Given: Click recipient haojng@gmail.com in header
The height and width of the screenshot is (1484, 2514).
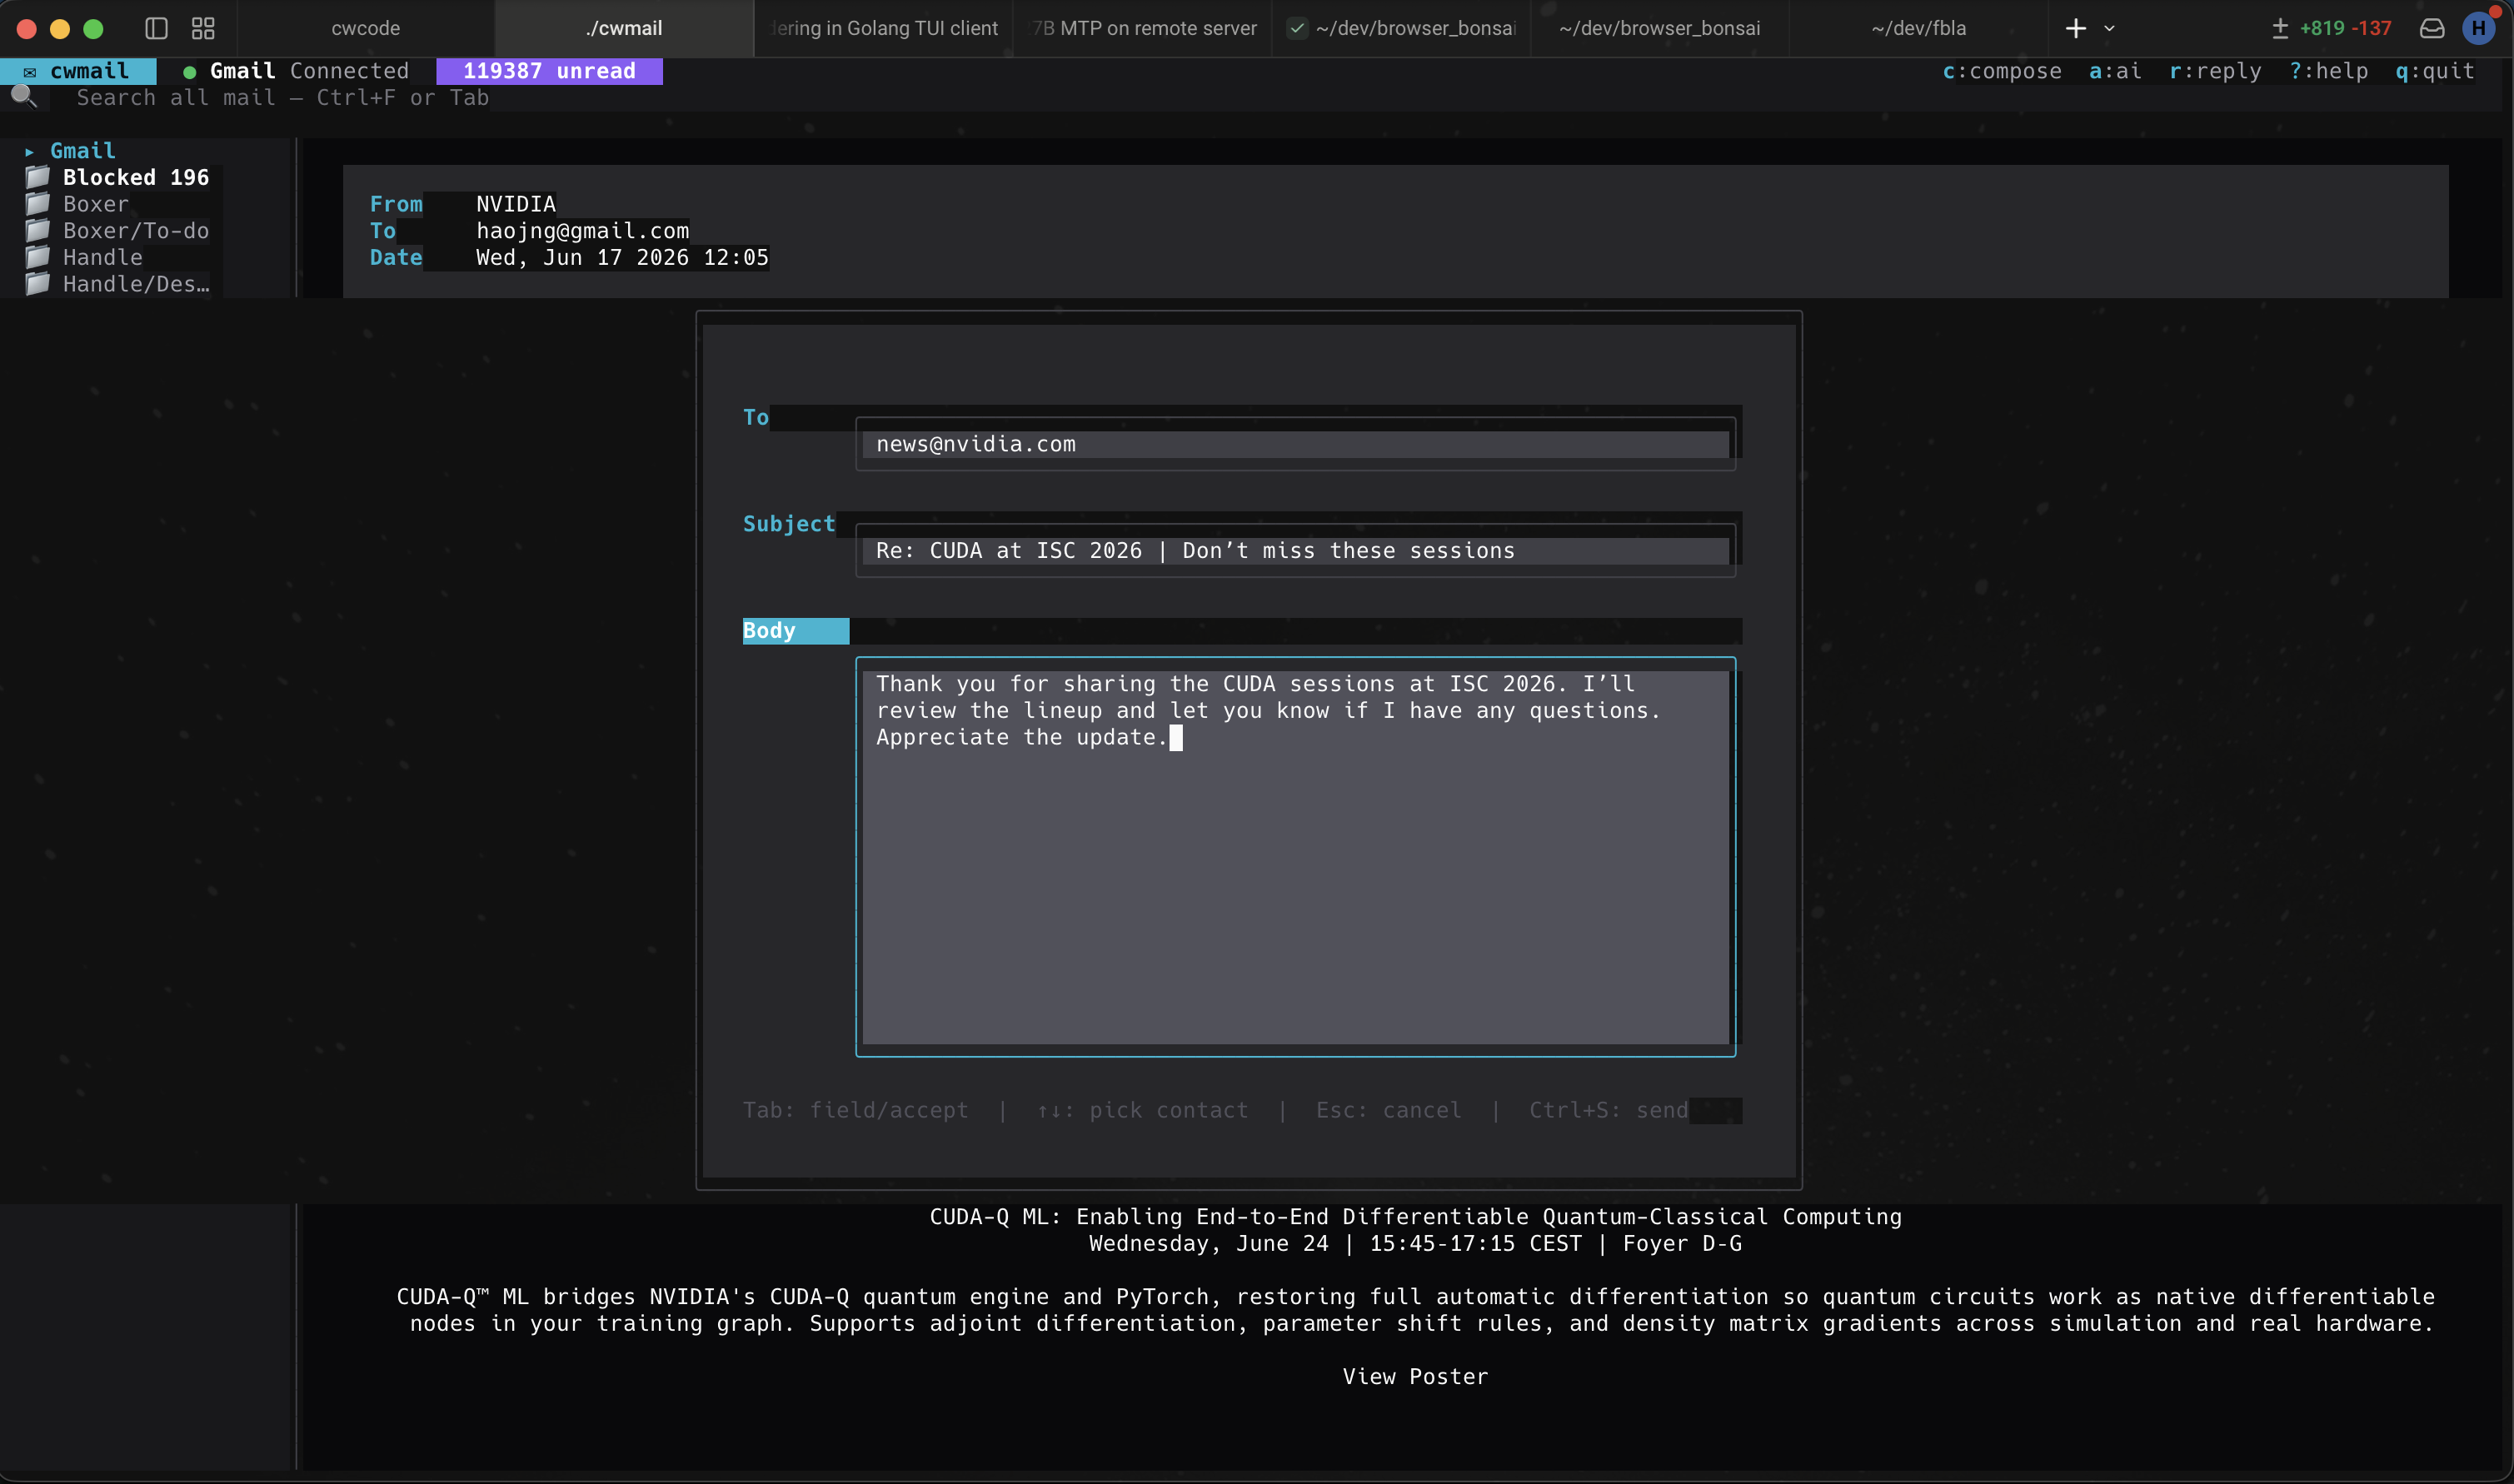Looking at the screenshot, I should coord(582,231).
